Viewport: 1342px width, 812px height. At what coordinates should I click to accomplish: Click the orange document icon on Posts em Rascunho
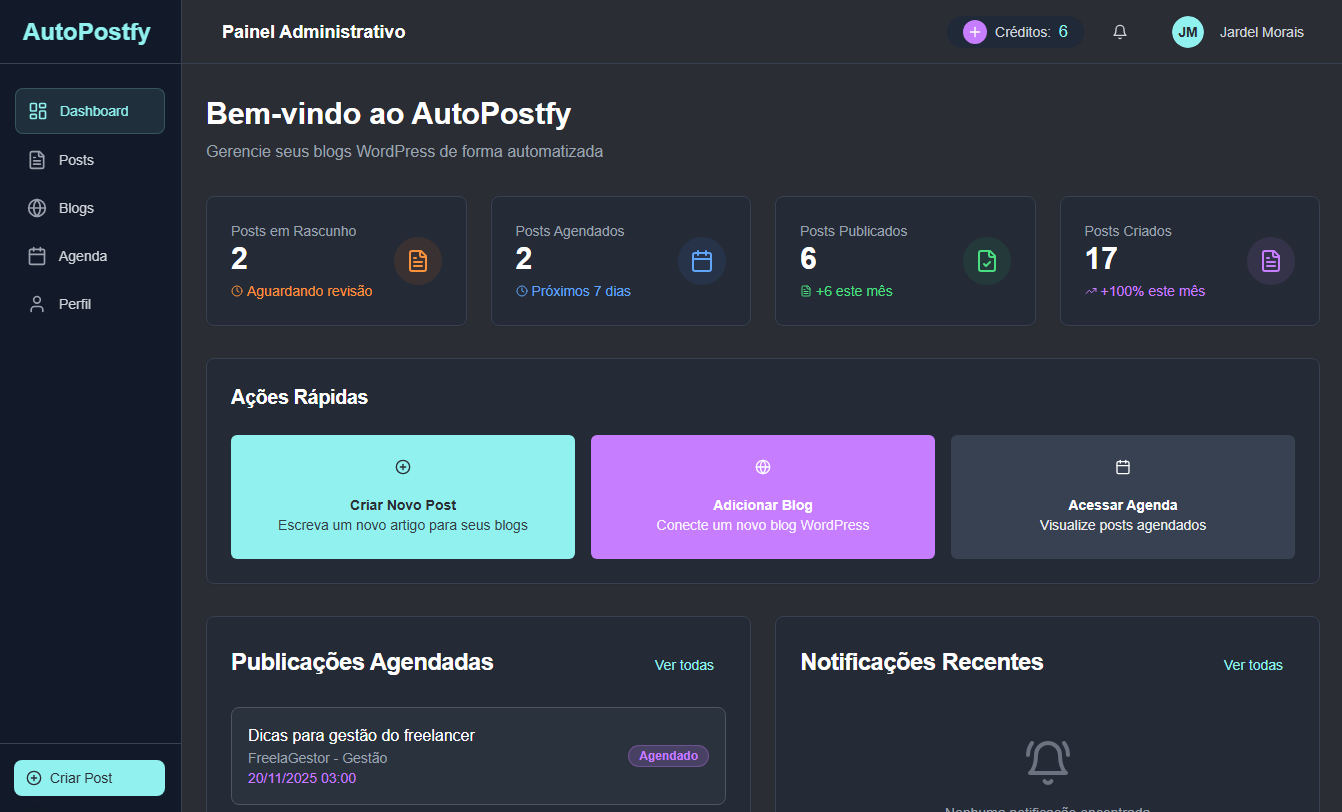pos(418,261)
